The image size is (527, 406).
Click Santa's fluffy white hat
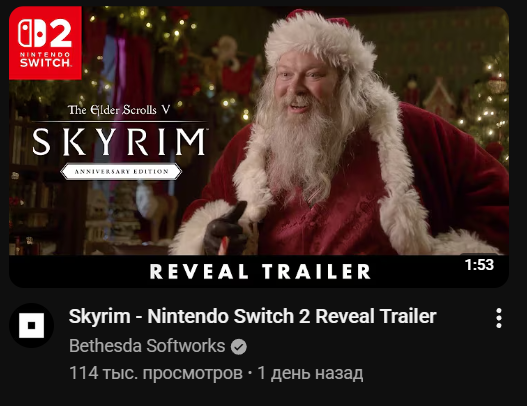319,42
